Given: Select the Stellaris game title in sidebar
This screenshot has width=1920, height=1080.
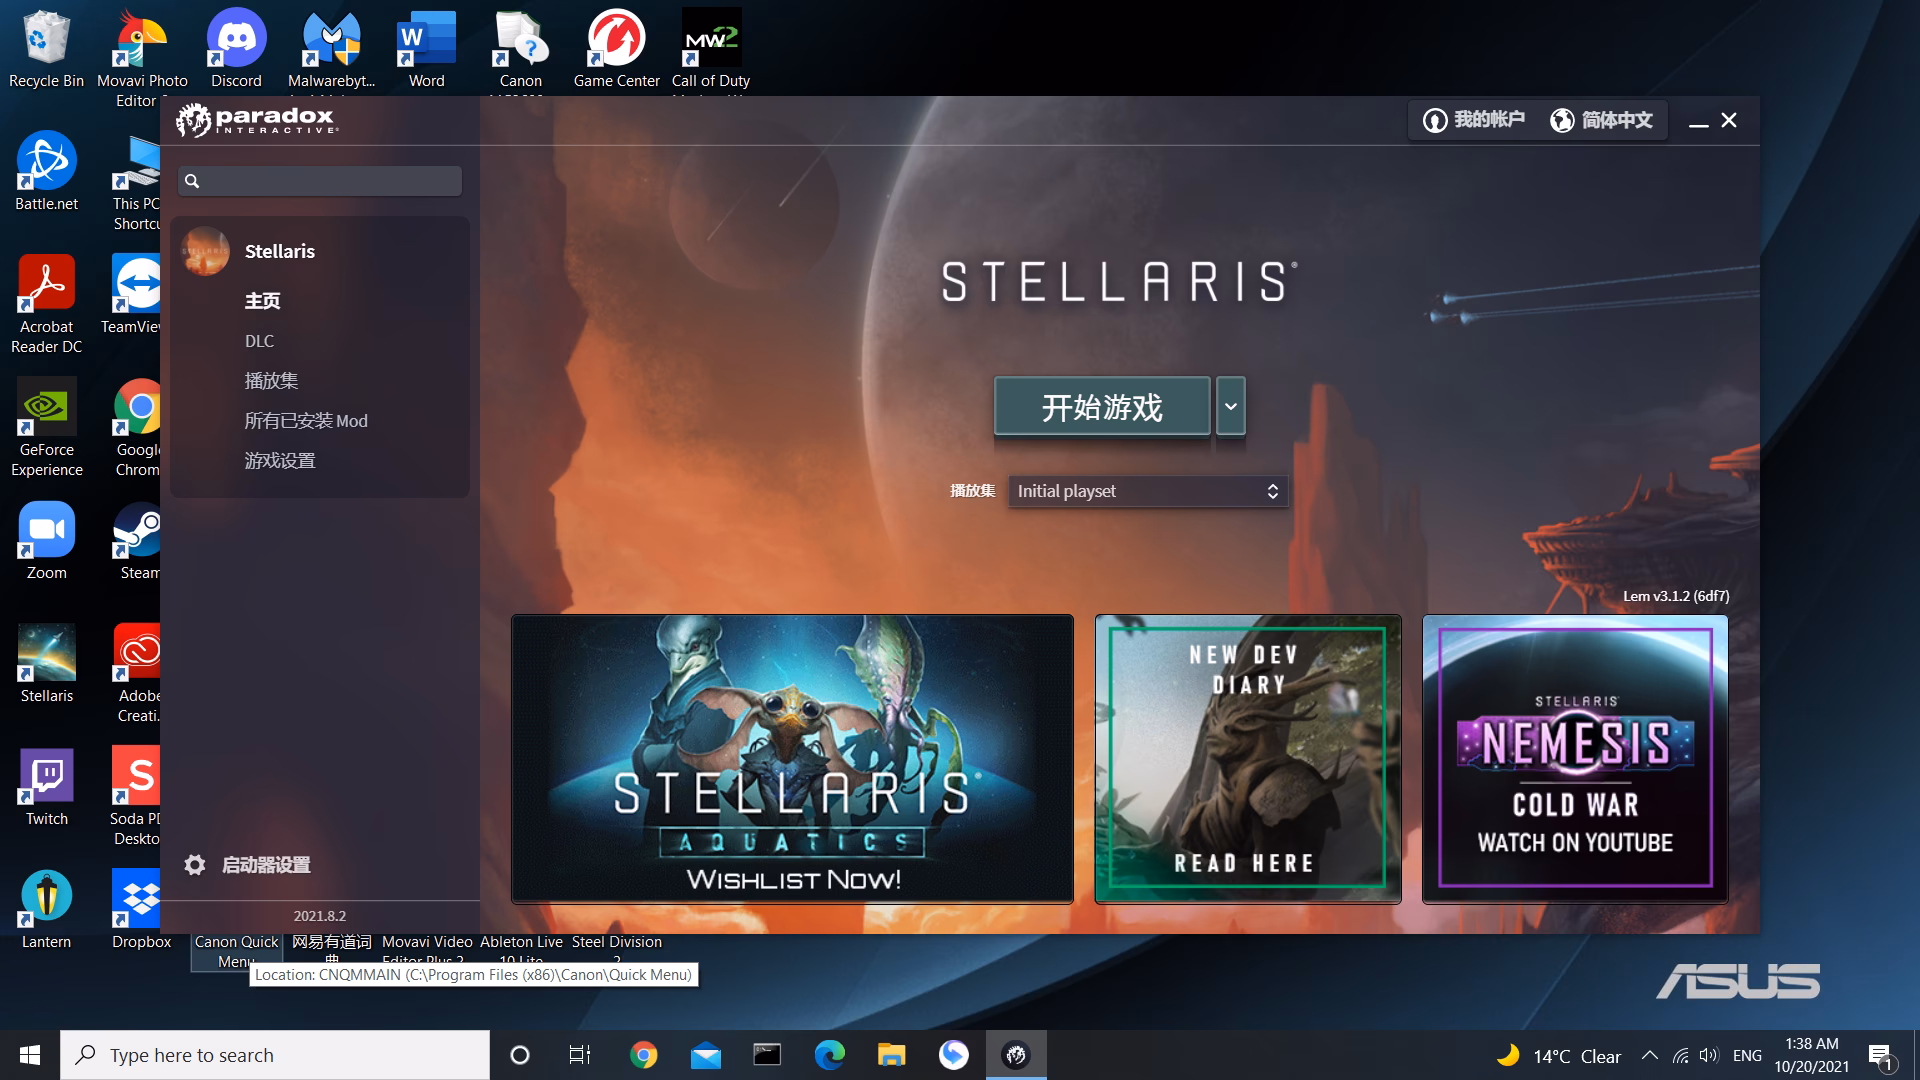Looking at the screenshot, I should [x=280, y=251].
